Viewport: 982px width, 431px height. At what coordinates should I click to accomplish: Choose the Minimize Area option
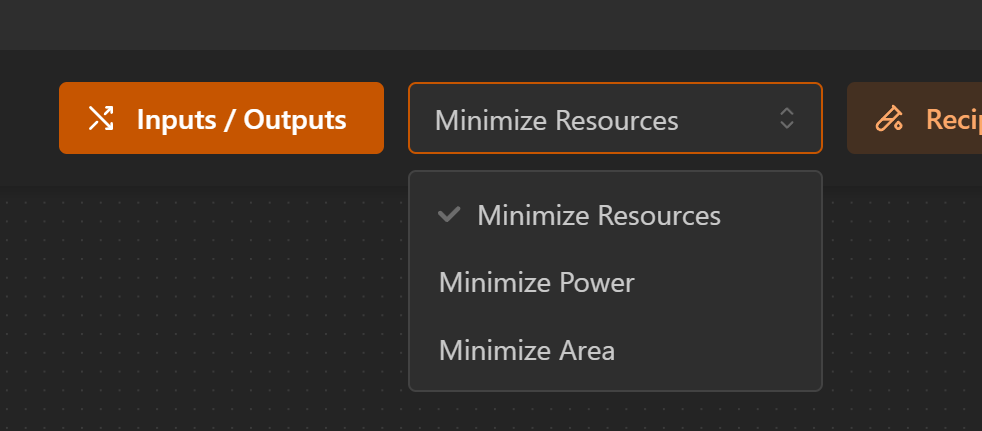pyautogui.click(x=526, y=351)
